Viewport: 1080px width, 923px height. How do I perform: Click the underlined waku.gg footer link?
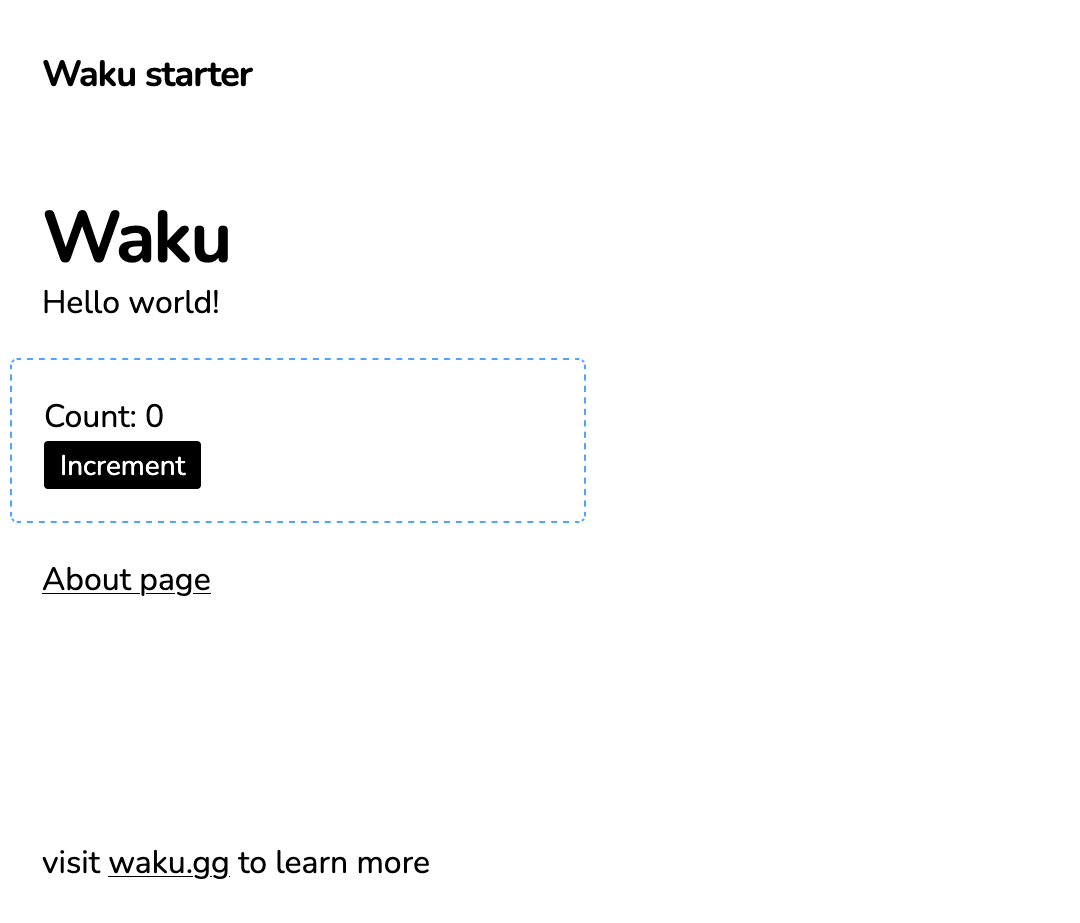coord(168,862)
